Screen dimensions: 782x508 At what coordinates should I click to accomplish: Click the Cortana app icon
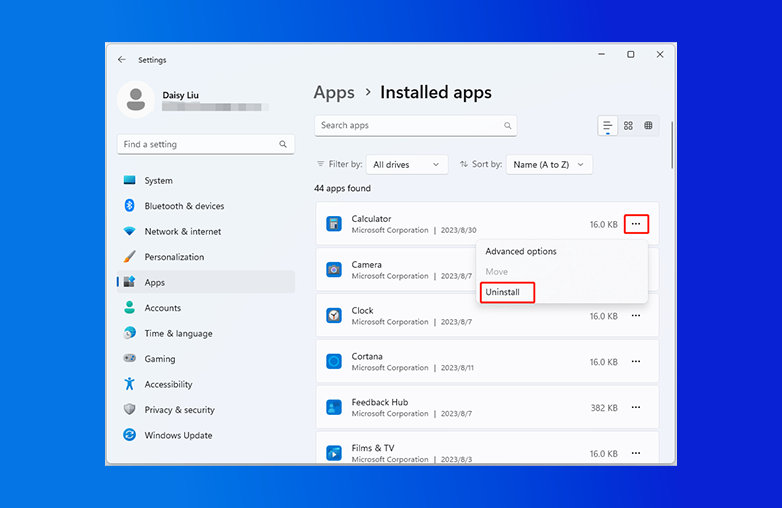334,361
